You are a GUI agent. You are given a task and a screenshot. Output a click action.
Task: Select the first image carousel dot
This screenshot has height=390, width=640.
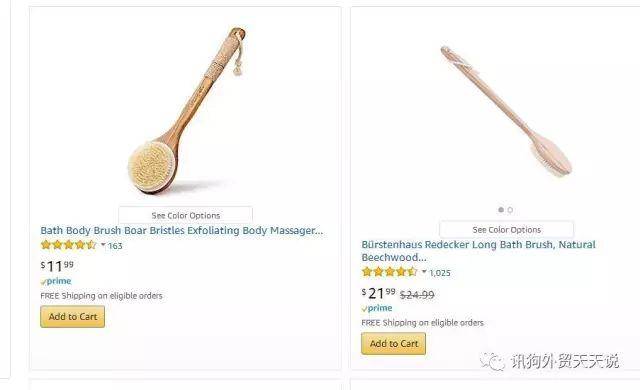[501, 210]
